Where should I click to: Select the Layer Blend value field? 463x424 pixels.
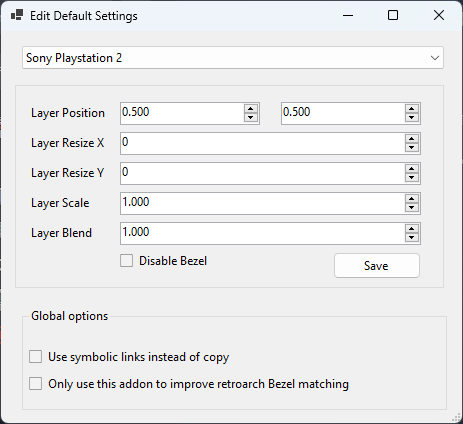pos(263,233)
